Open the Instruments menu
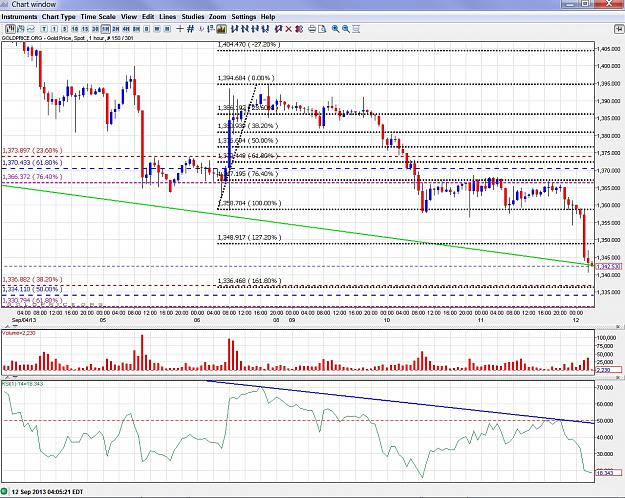This screenshot has width=625, height=498. tap(19, 17)
